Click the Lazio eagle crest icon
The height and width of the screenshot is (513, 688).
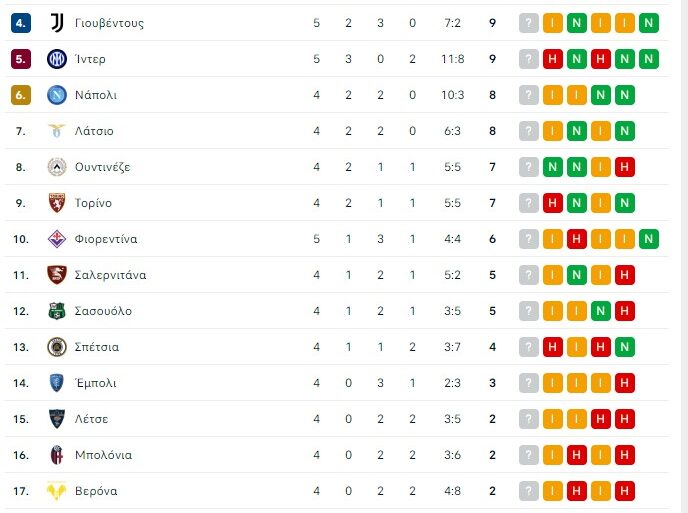[56, 131]
